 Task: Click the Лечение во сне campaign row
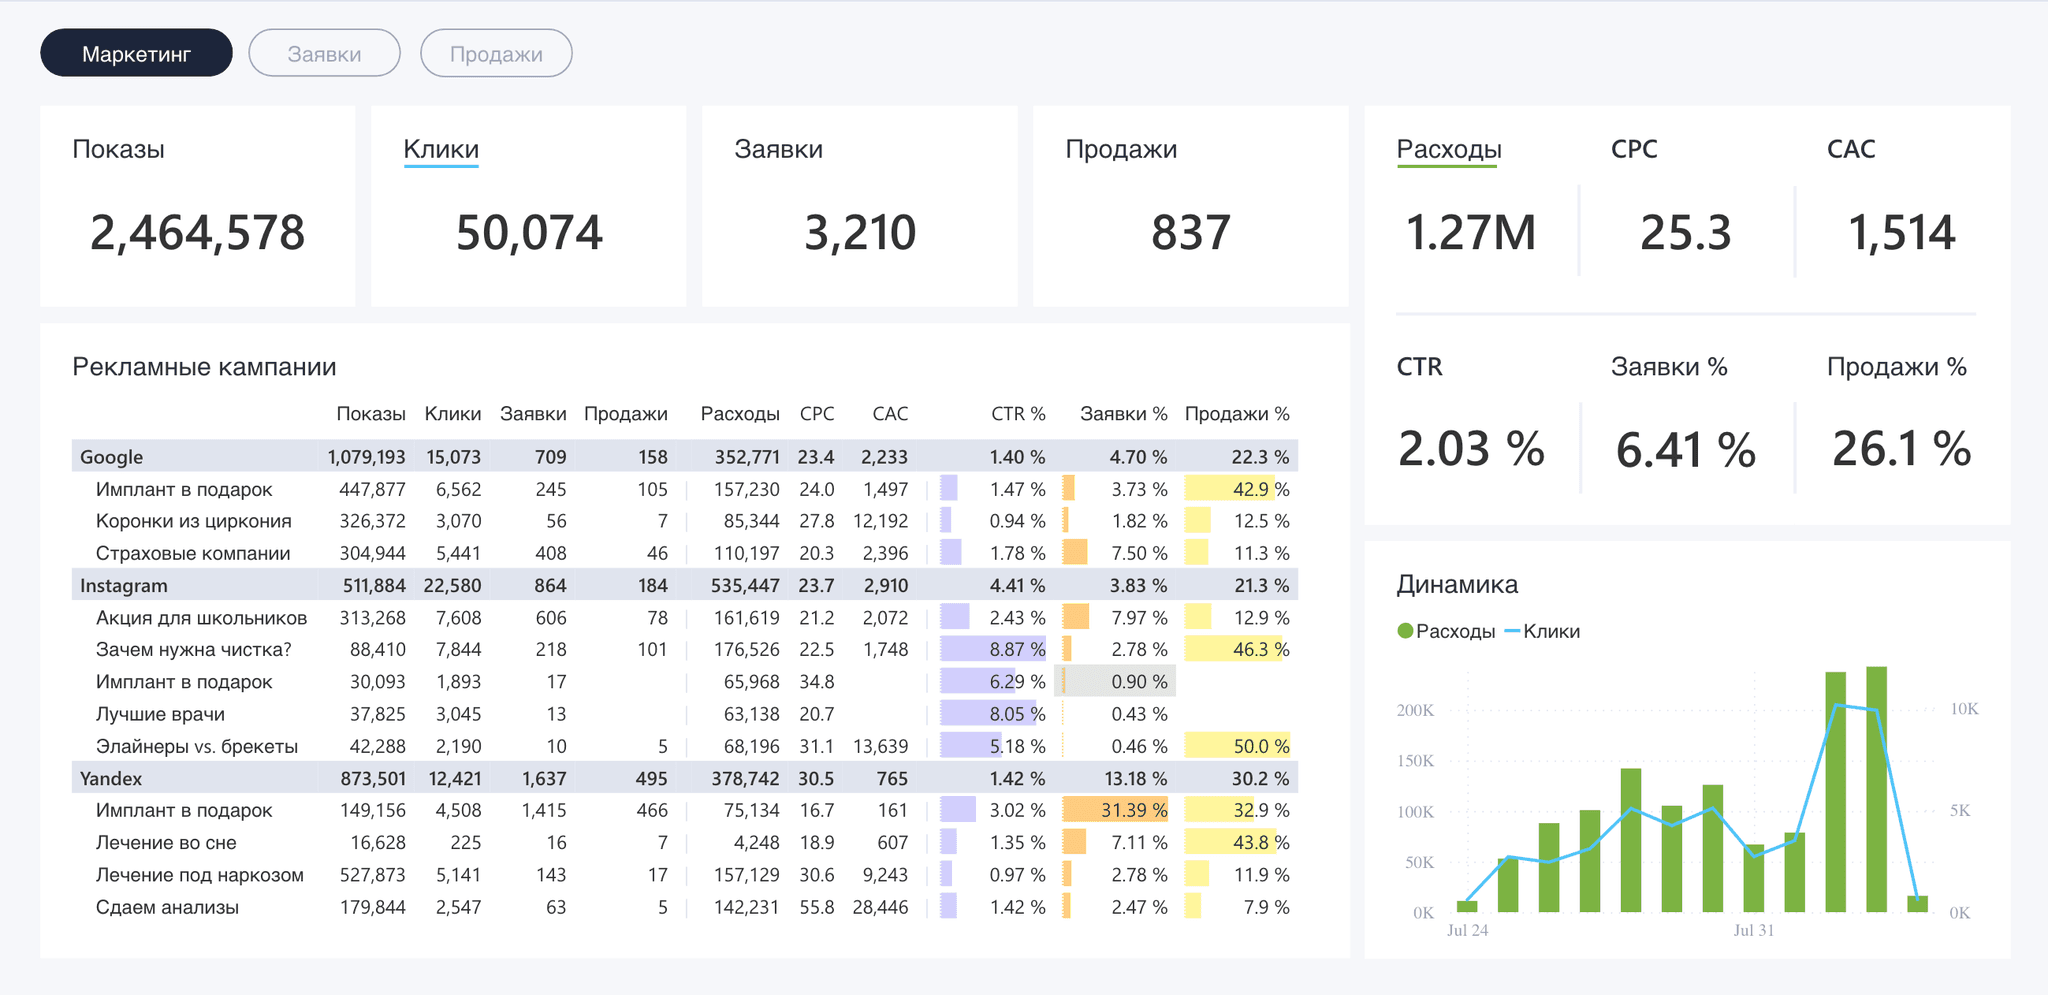(685, 842)
